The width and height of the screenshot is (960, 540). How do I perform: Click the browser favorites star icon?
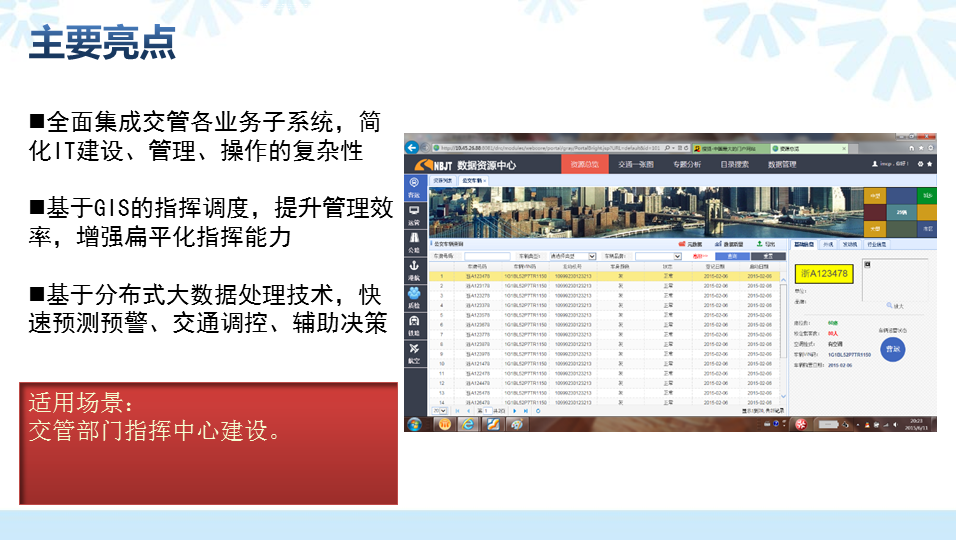pyautogui.click(x=921, y=148)
